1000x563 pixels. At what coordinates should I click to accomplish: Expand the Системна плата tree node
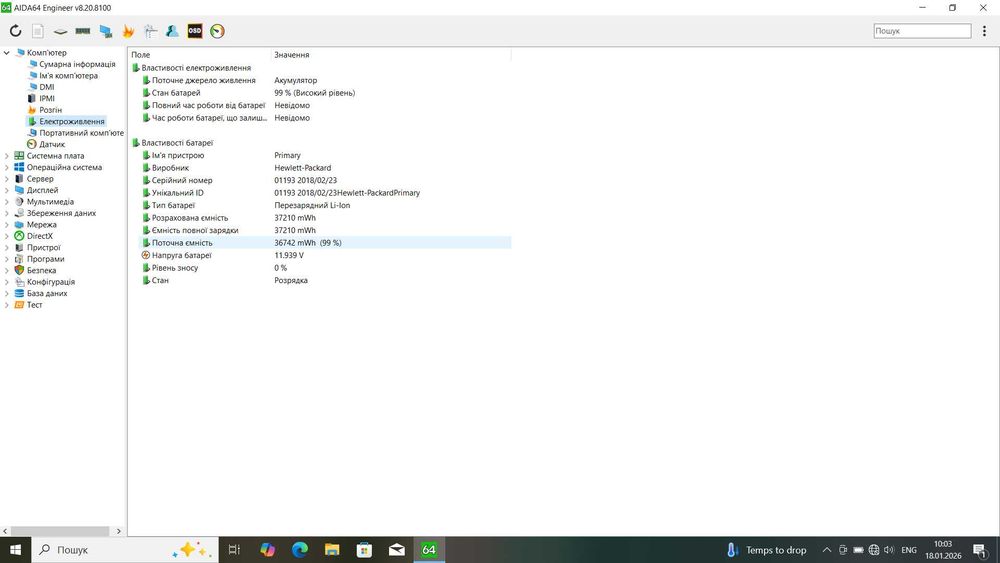(x=6, y=156)
